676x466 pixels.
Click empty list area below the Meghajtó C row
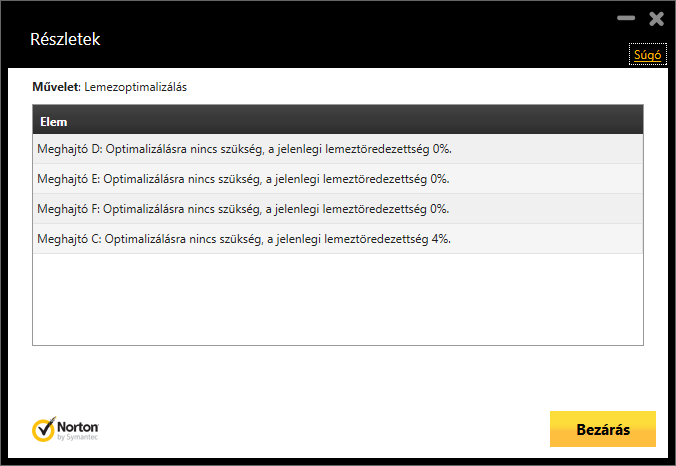click(x=338, y=300)
